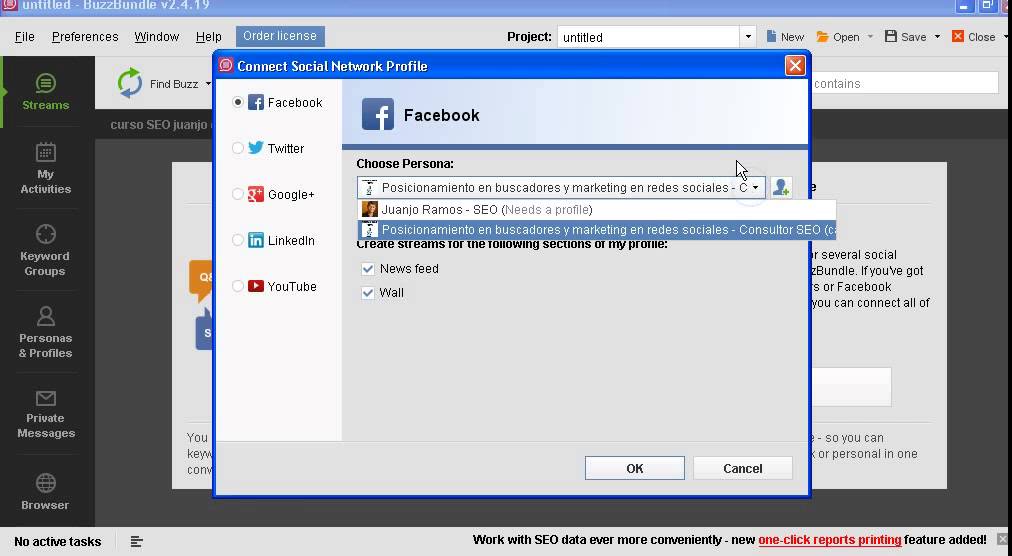Image resolution: width=1012 pixels, height=556 pixels.
Task: Expand the Save button dropdown arrow
Action: [x=937, y=37]
